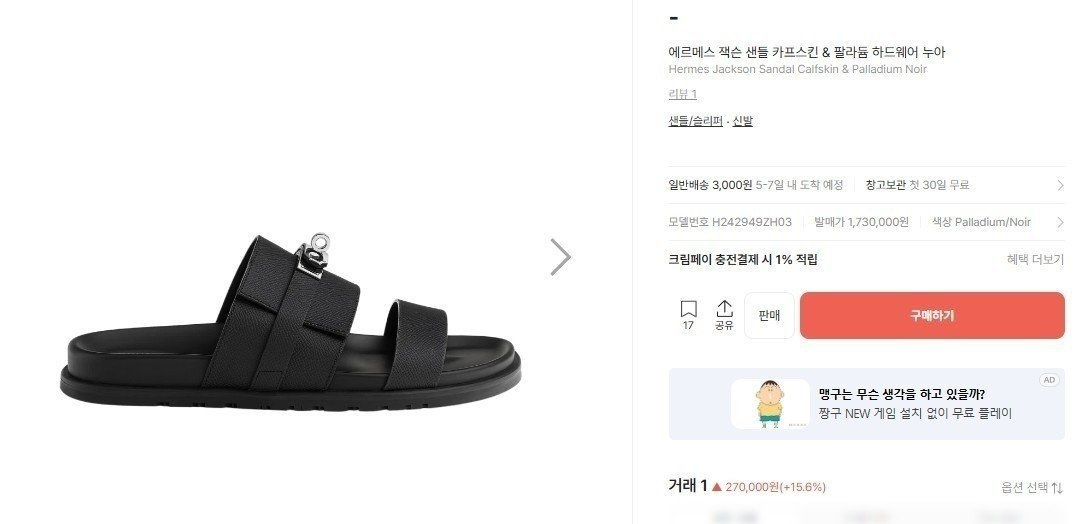Screen dimensions: 1084x524
Task: Open the 짱구 character ad image
Action: 769,404
